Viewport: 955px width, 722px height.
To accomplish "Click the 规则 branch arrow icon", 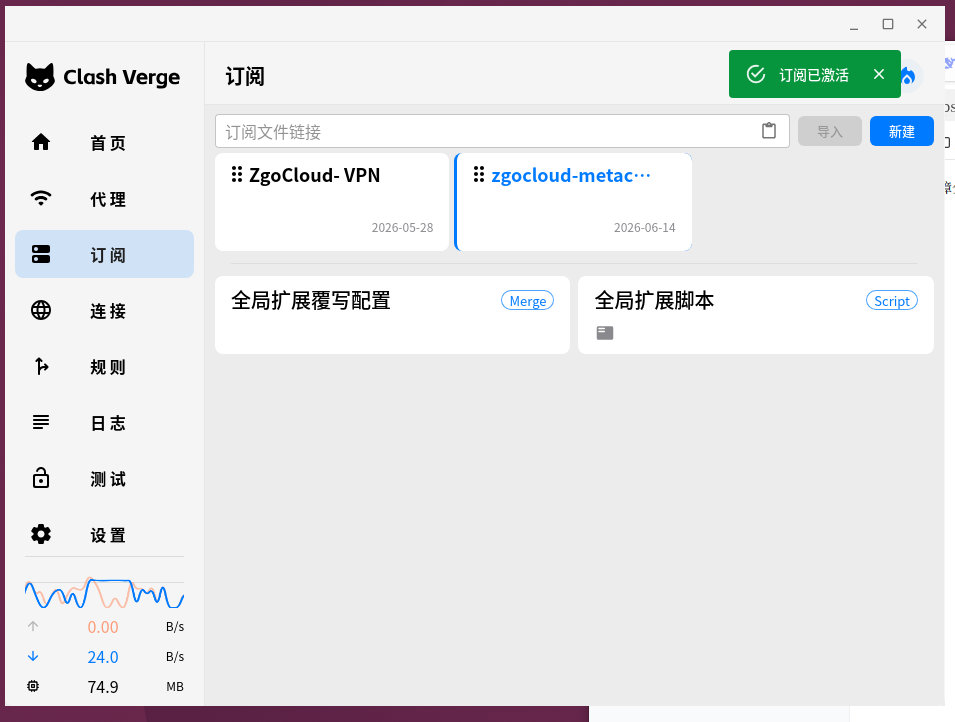I will [x=41, y=366].
